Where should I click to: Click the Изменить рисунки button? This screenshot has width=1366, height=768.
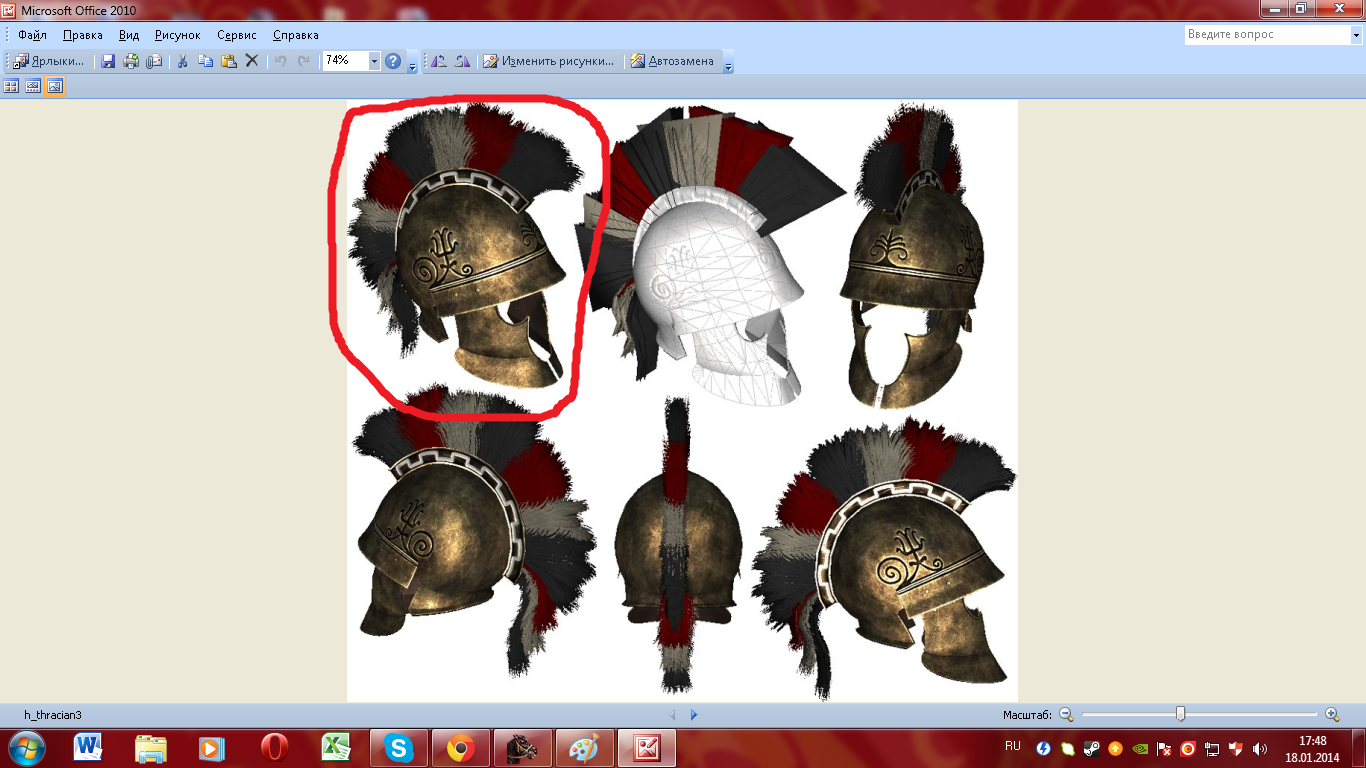(549, 61)
